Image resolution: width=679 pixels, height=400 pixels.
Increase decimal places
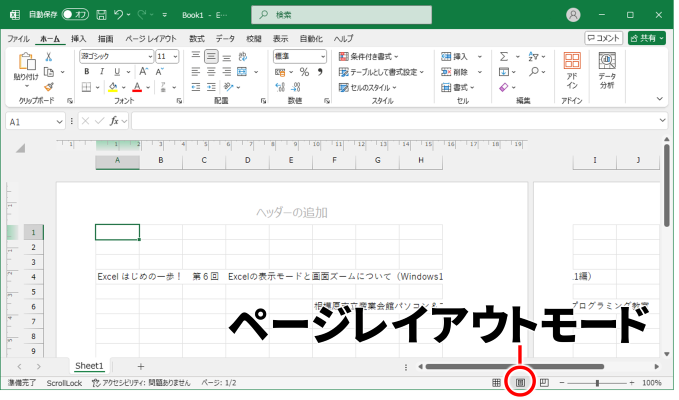point(280,87)
